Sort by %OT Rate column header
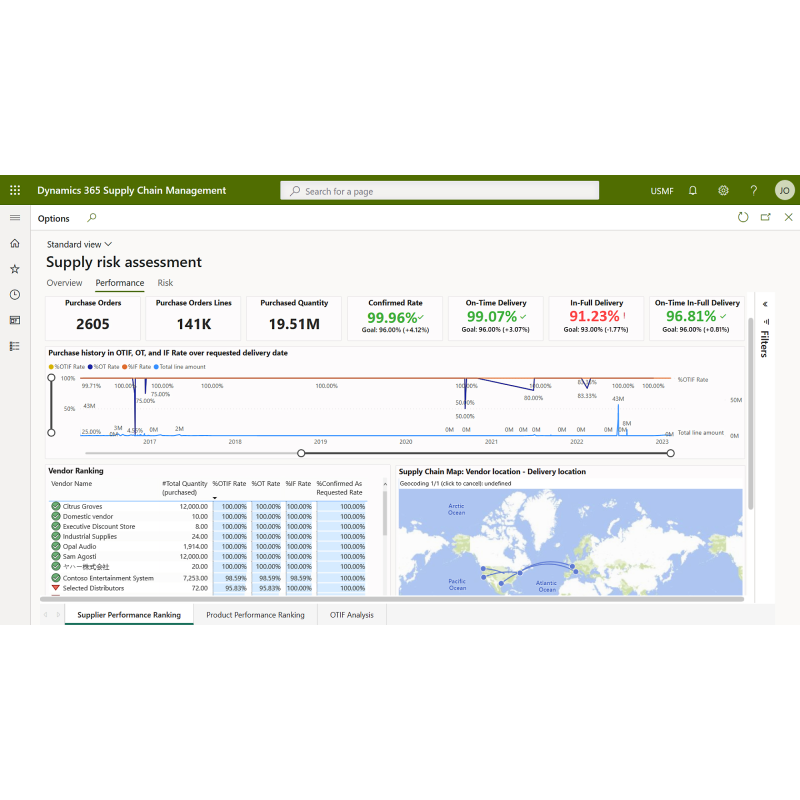 click(266, 484)
